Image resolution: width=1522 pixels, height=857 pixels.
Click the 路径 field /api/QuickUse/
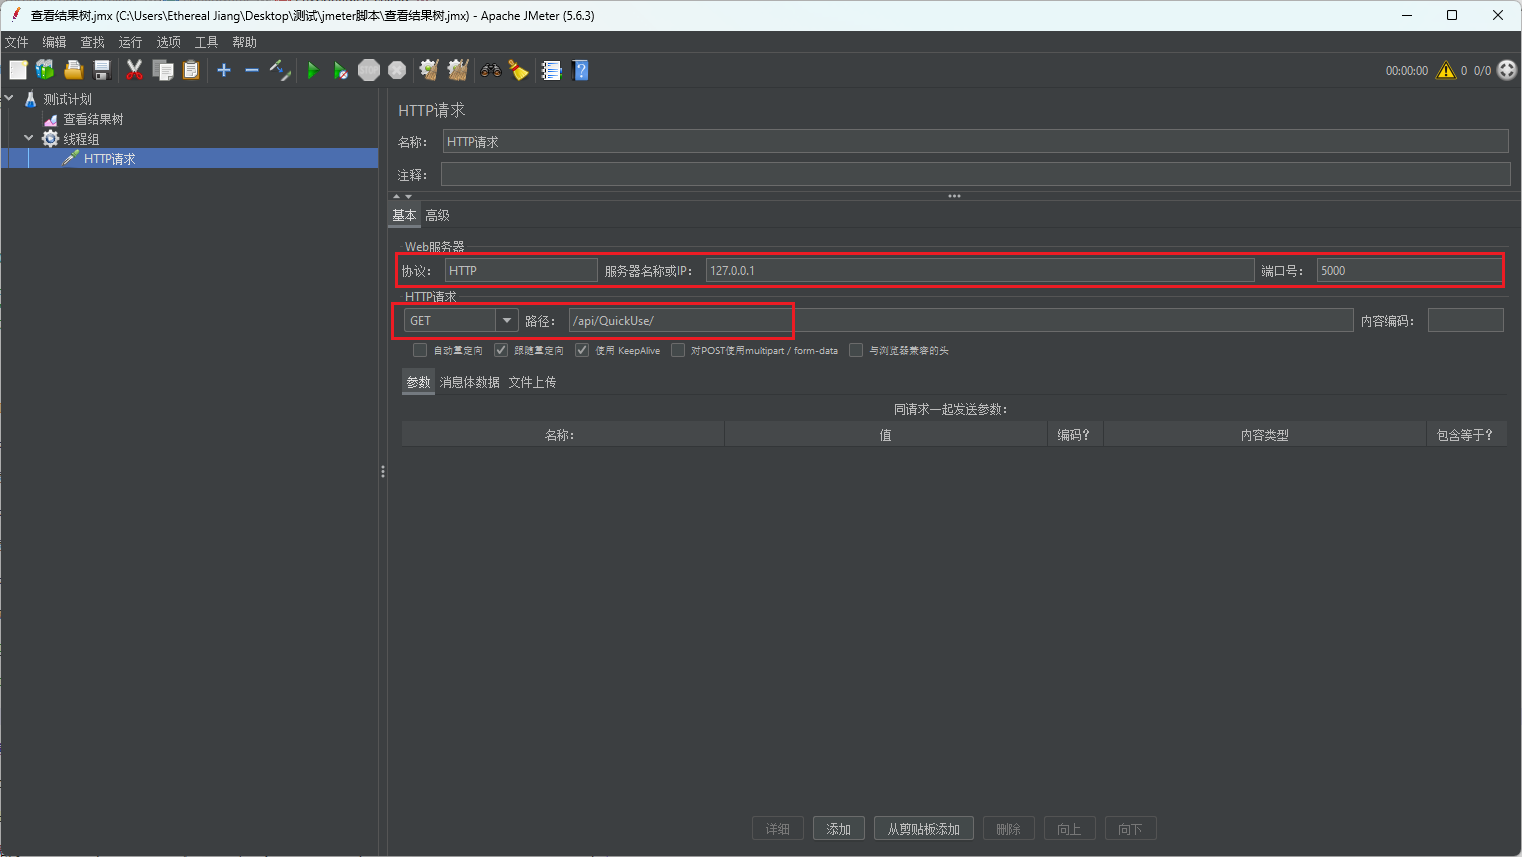click(x=960, y=320)
